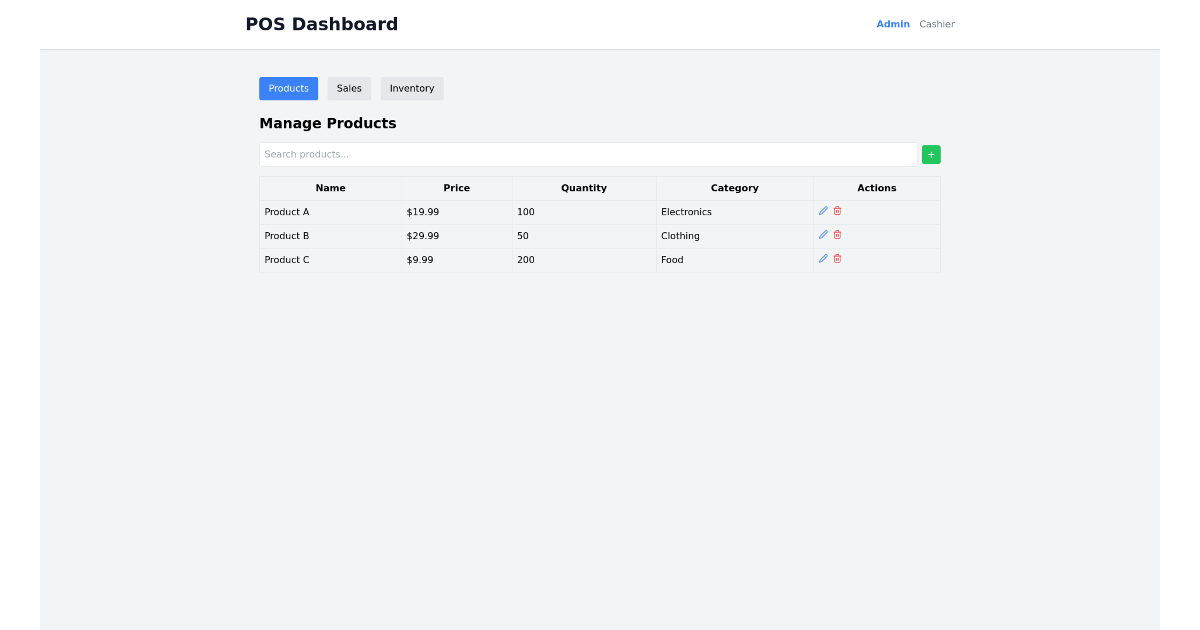This screenshot has height=630, width=1200.
Task: Open the edit icon for Product B
Action: 822,235
